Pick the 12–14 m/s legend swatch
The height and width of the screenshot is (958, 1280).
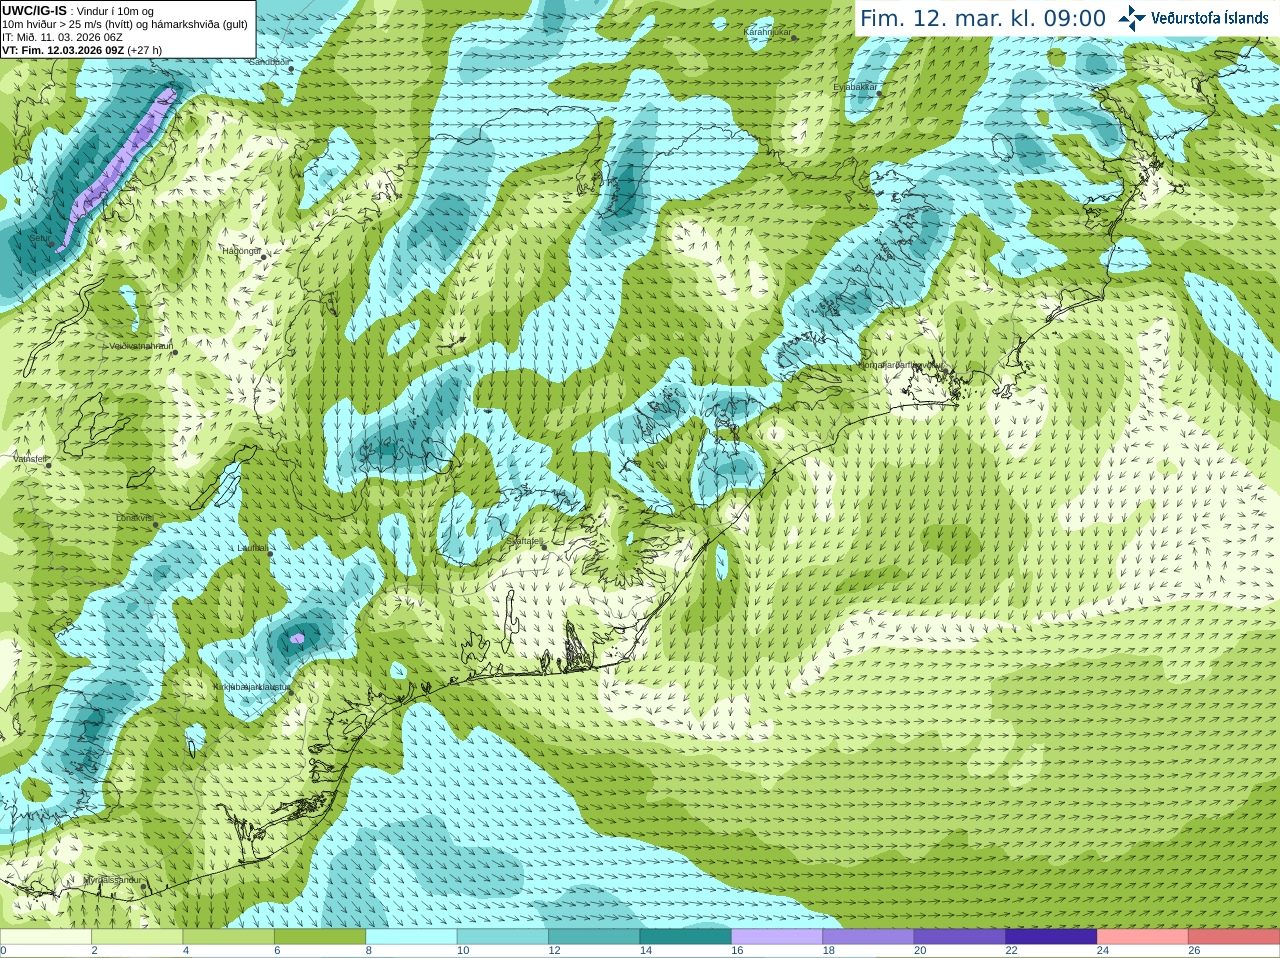pos(594,937)
